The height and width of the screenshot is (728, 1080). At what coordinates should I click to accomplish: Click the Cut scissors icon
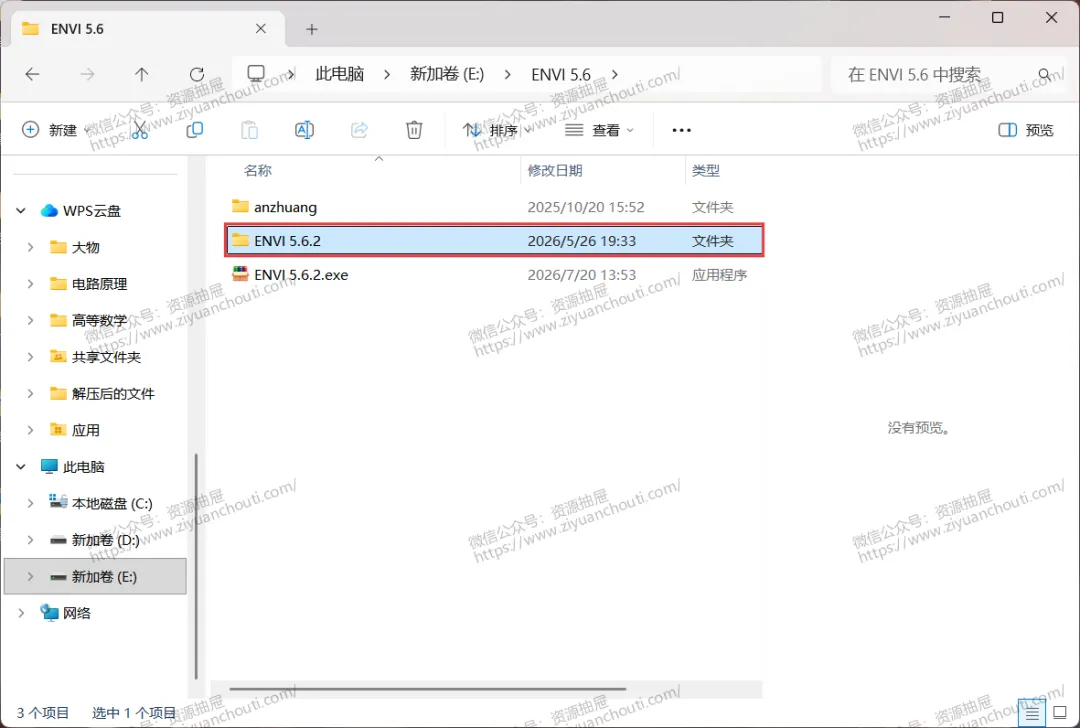(140, 129)
